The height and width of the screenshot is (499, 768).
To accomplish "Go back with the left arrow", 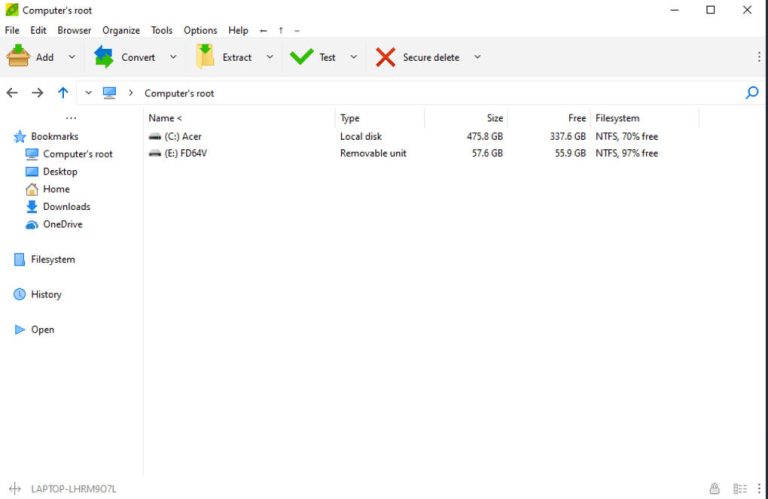I will tap(12, 93).
